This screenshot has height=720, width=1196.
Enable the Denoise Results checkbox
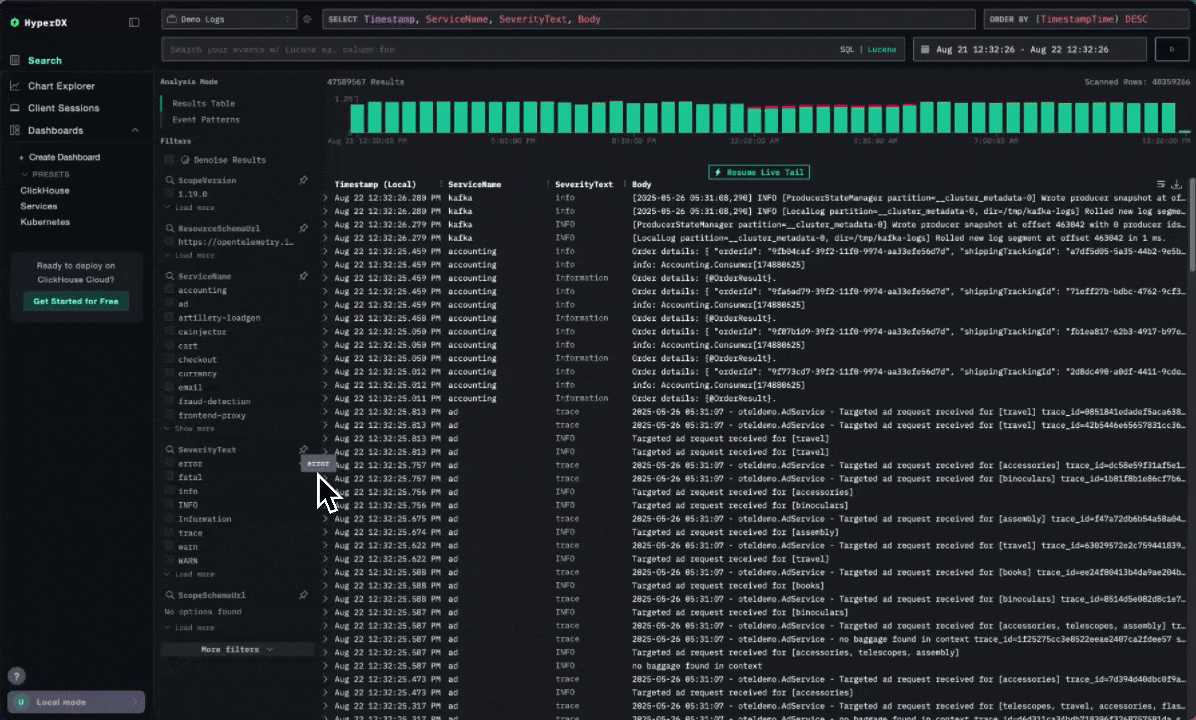[169, 160]
